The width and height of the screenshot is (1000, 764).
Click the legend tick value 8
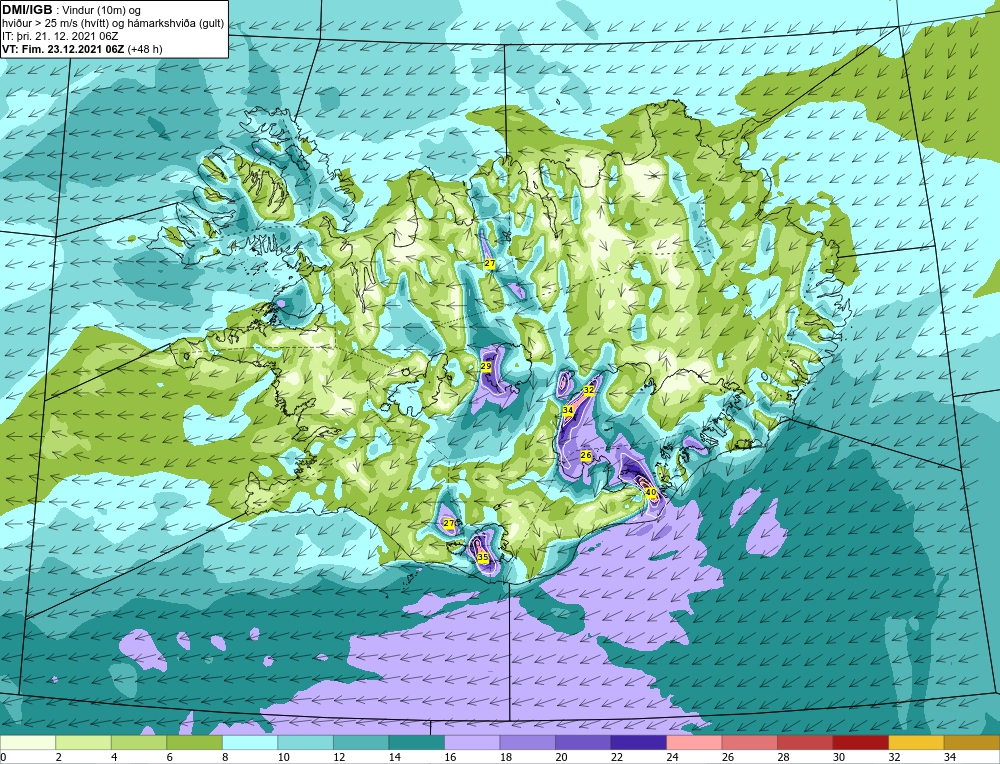point(227,758)
